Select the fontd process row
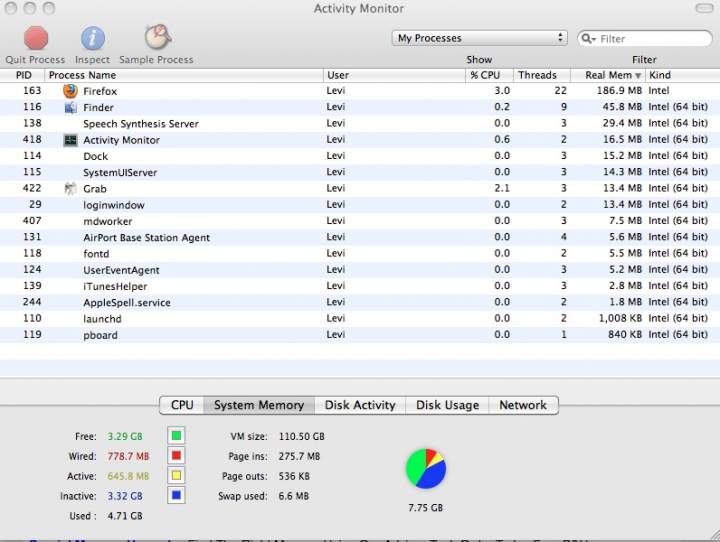 point(360,254)
